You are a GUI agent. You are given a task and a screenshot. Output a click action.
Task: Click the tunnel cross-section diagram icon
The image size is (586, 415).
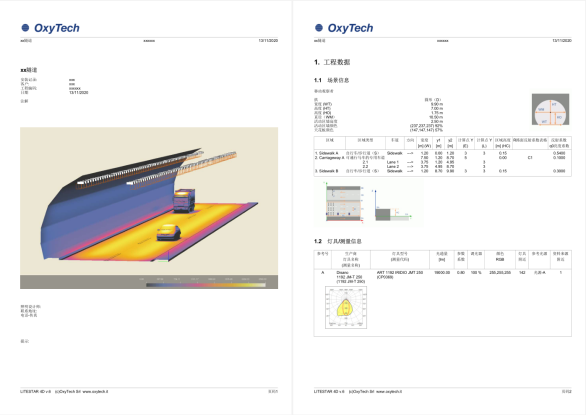click(x=550, y=110)
